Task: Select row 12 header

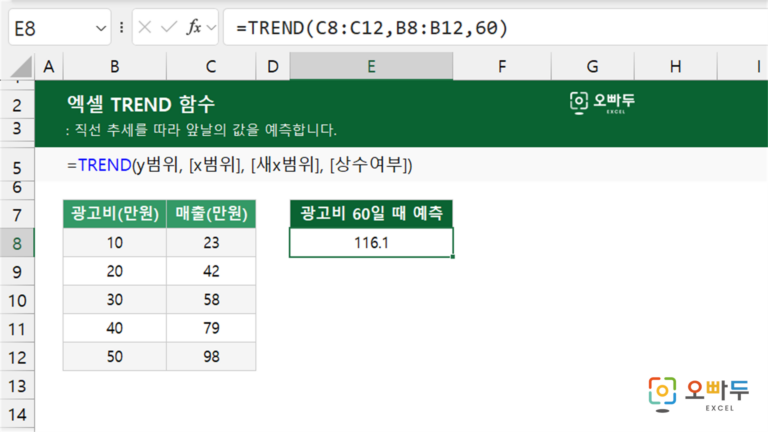Action: click(17, 357)
